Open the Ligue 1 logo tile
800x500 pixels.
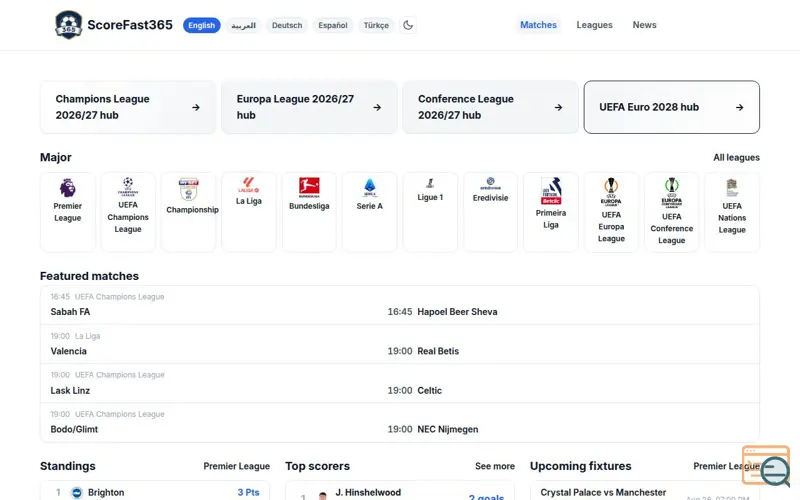(430, 212)
